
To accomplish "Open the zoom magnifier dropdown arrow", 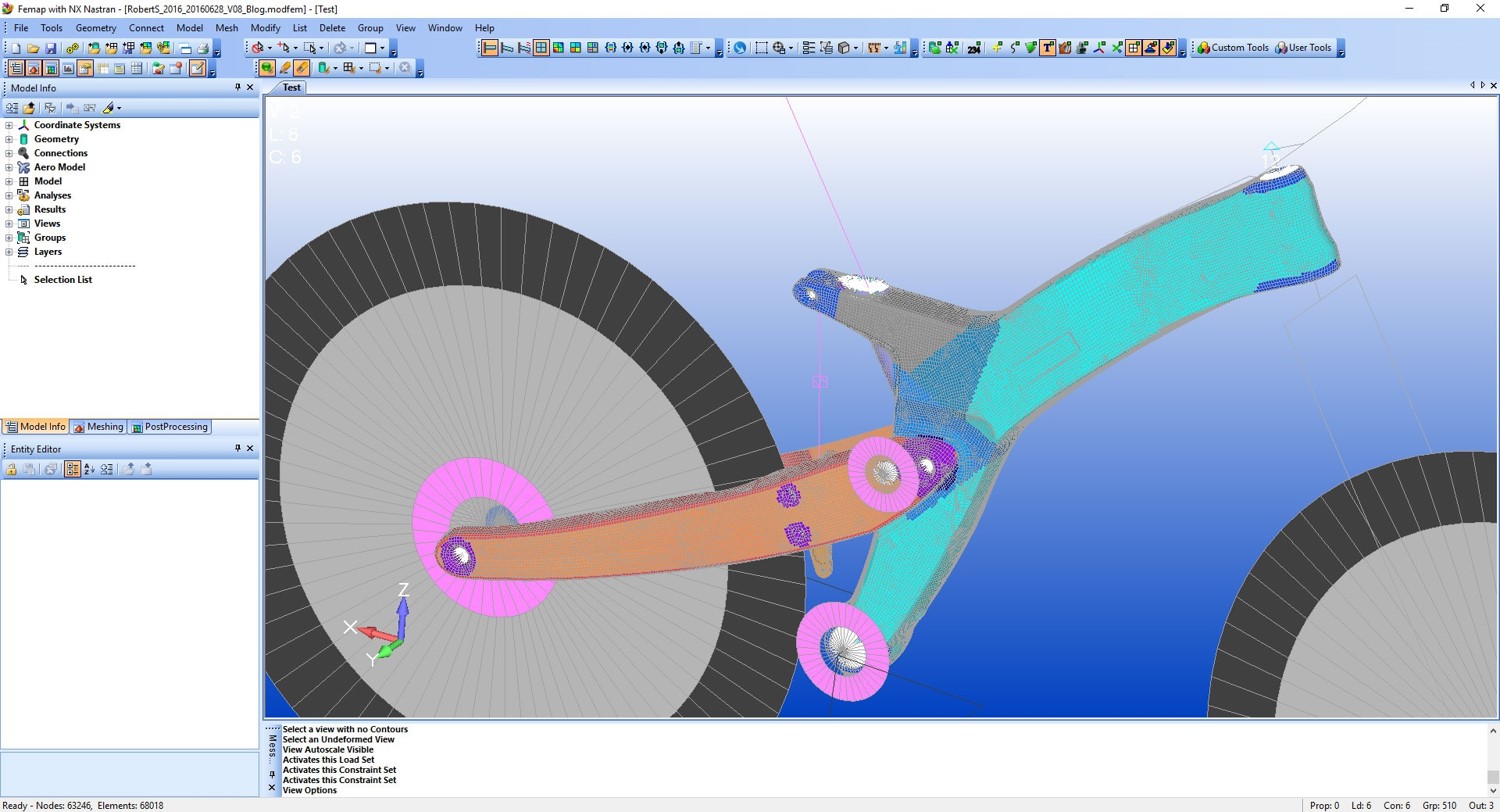I will click(x=791, y=47).
